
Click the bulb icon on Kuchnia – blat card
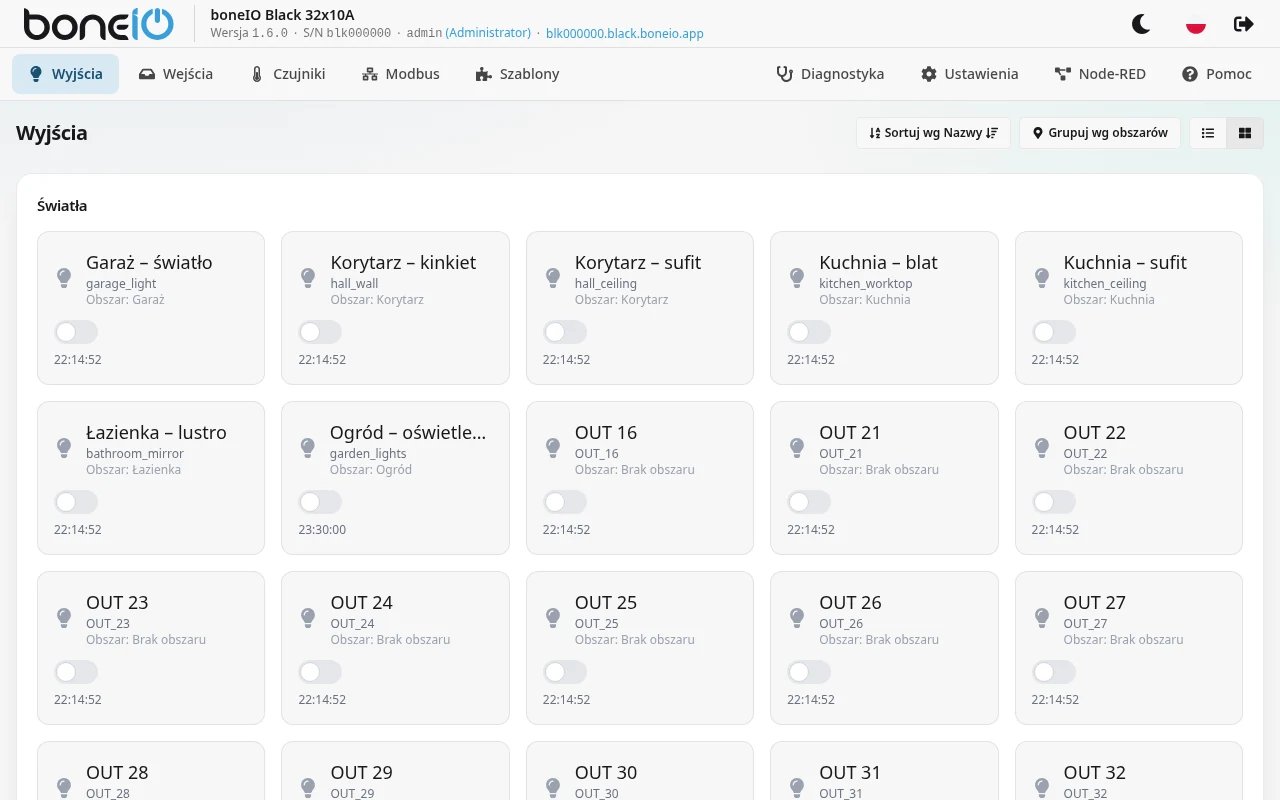797,277
